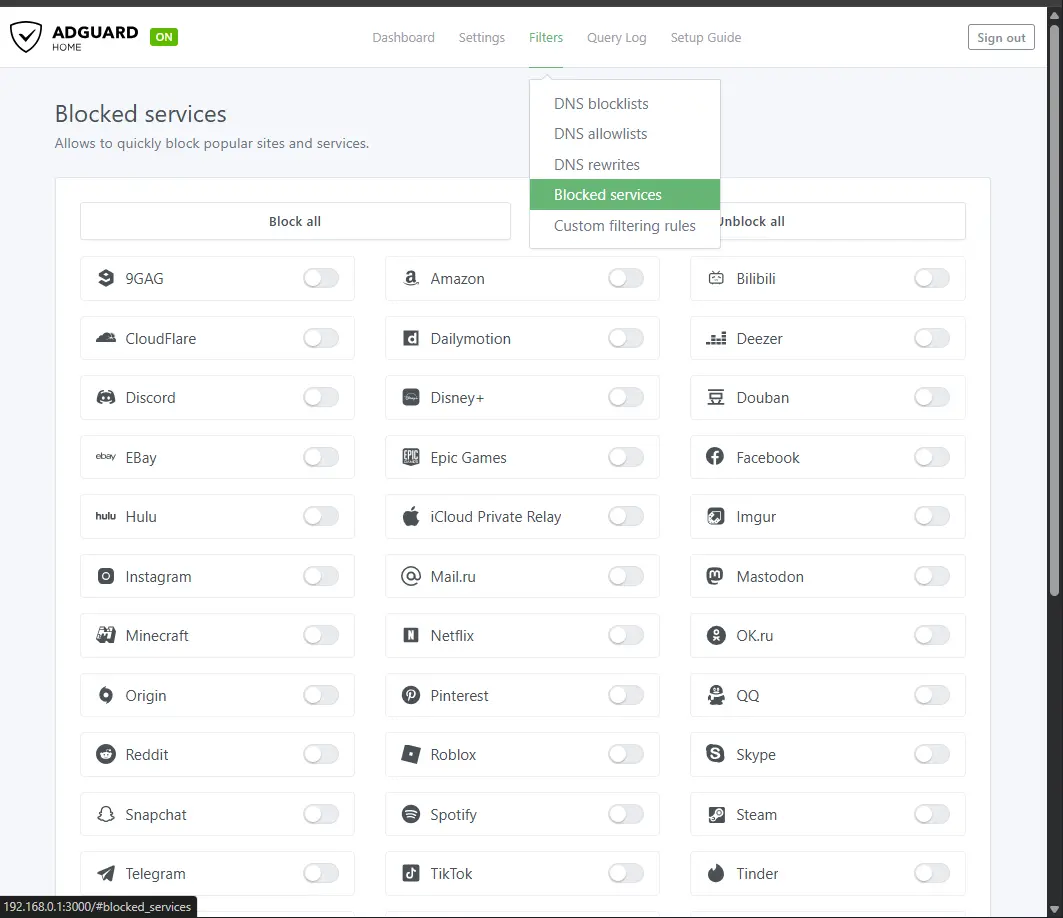The image size is (1063, 918).
Task: Toggle the Roblox block switch
Action: 626,754
